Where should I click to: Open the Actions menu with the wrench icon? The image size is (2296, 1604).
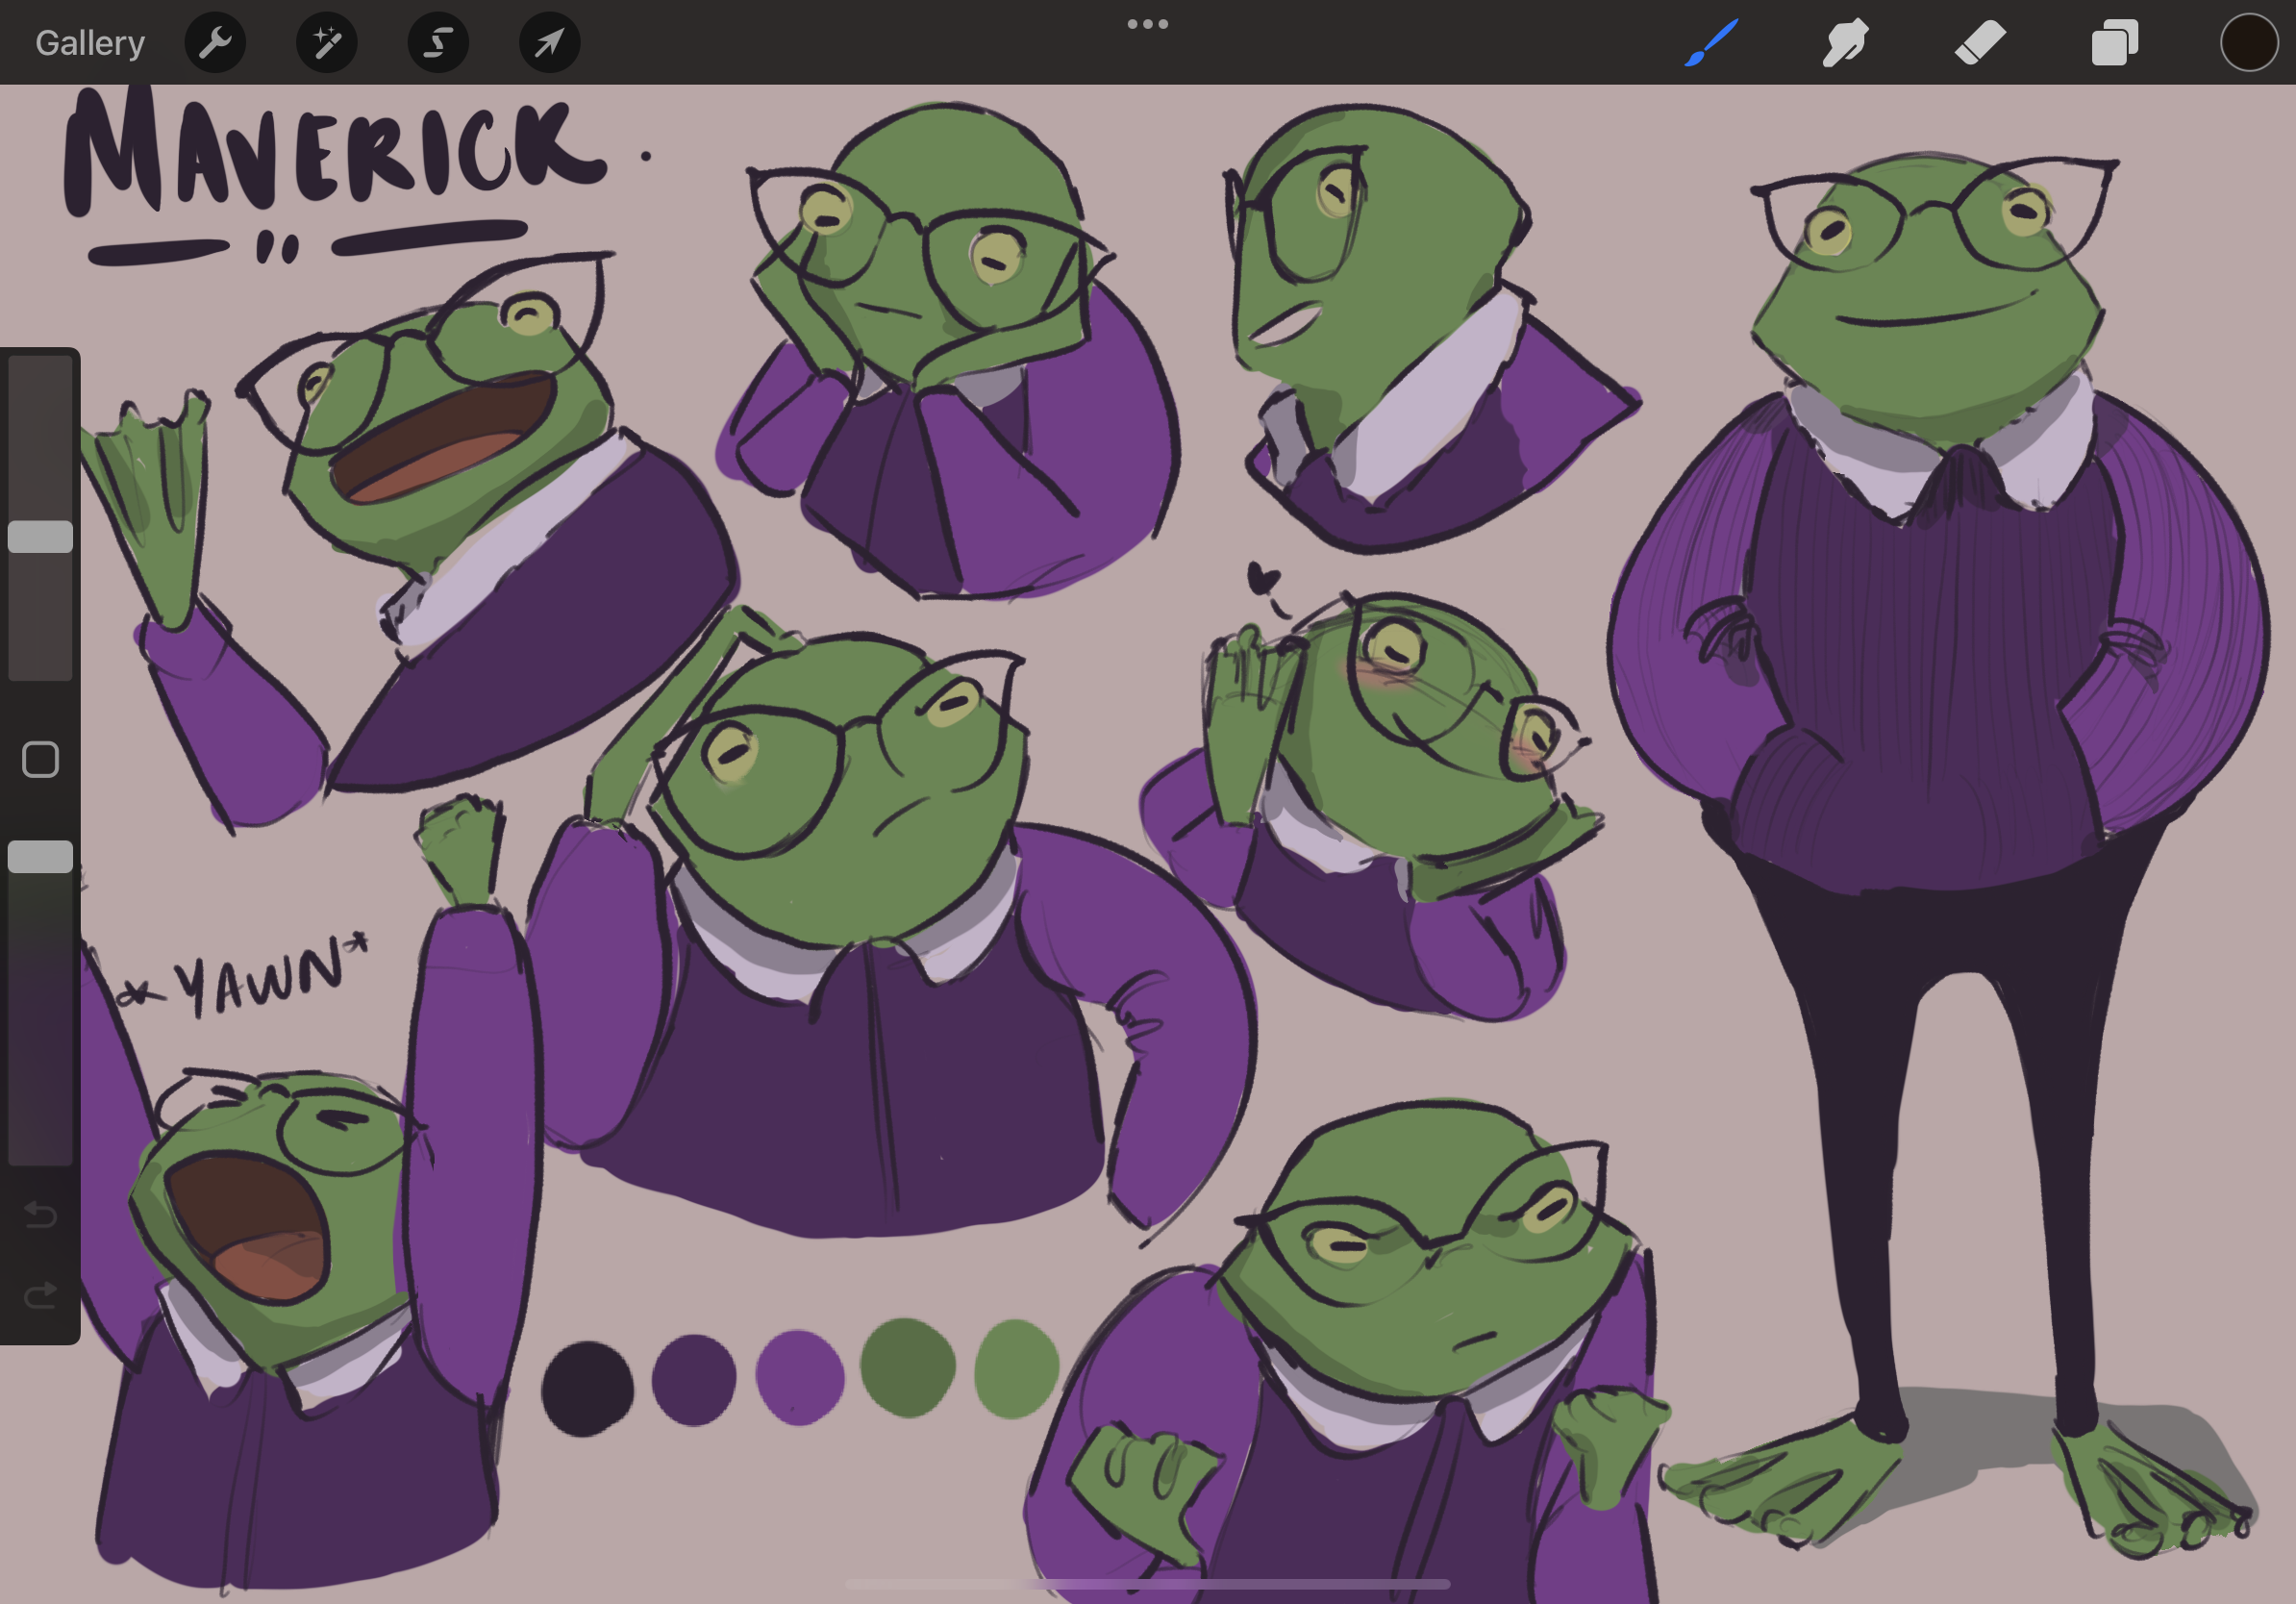215,42
